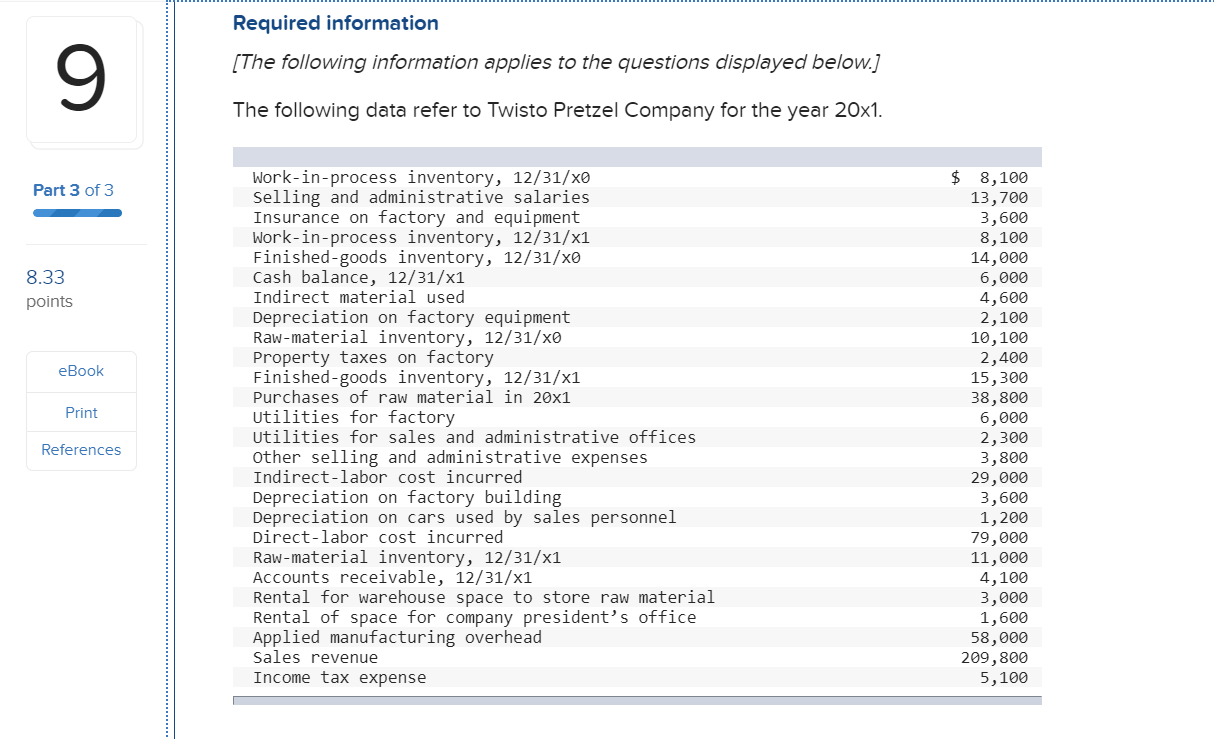Click the Part 3 of 3 progress bar
Screen dimensions: 1214x739
pyautogui.click(x=77, y=212)
